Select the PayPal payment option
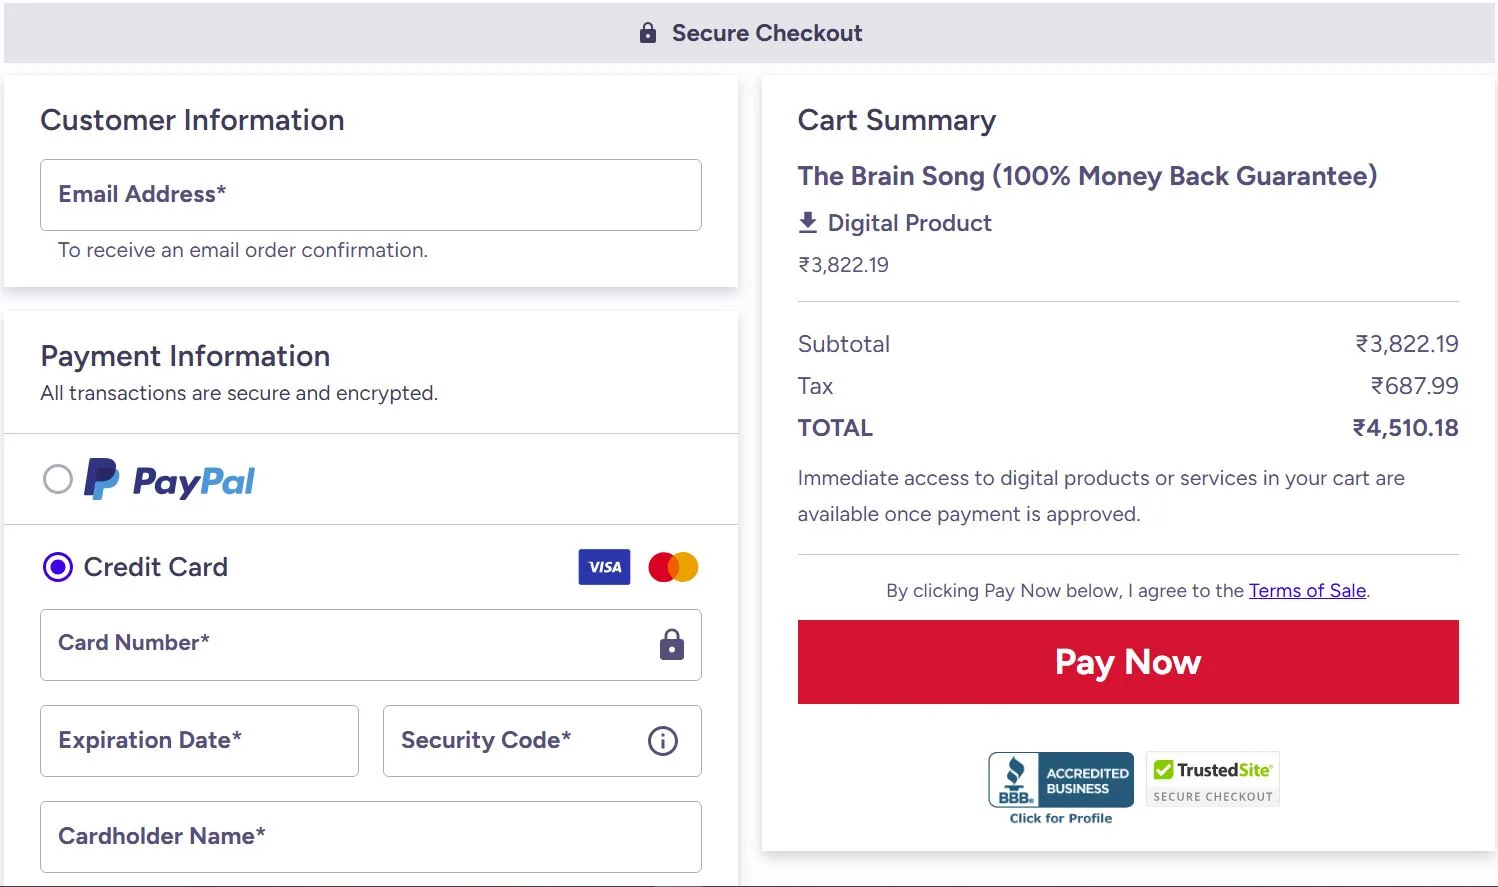This screenshot has width=1498, height=887. point(58,479)
